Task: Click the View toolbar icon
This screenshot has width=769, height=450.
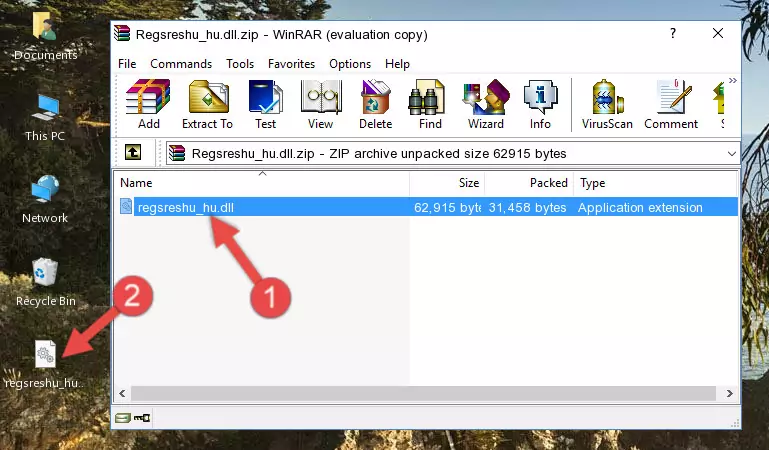Action: (x=321, y=104)
